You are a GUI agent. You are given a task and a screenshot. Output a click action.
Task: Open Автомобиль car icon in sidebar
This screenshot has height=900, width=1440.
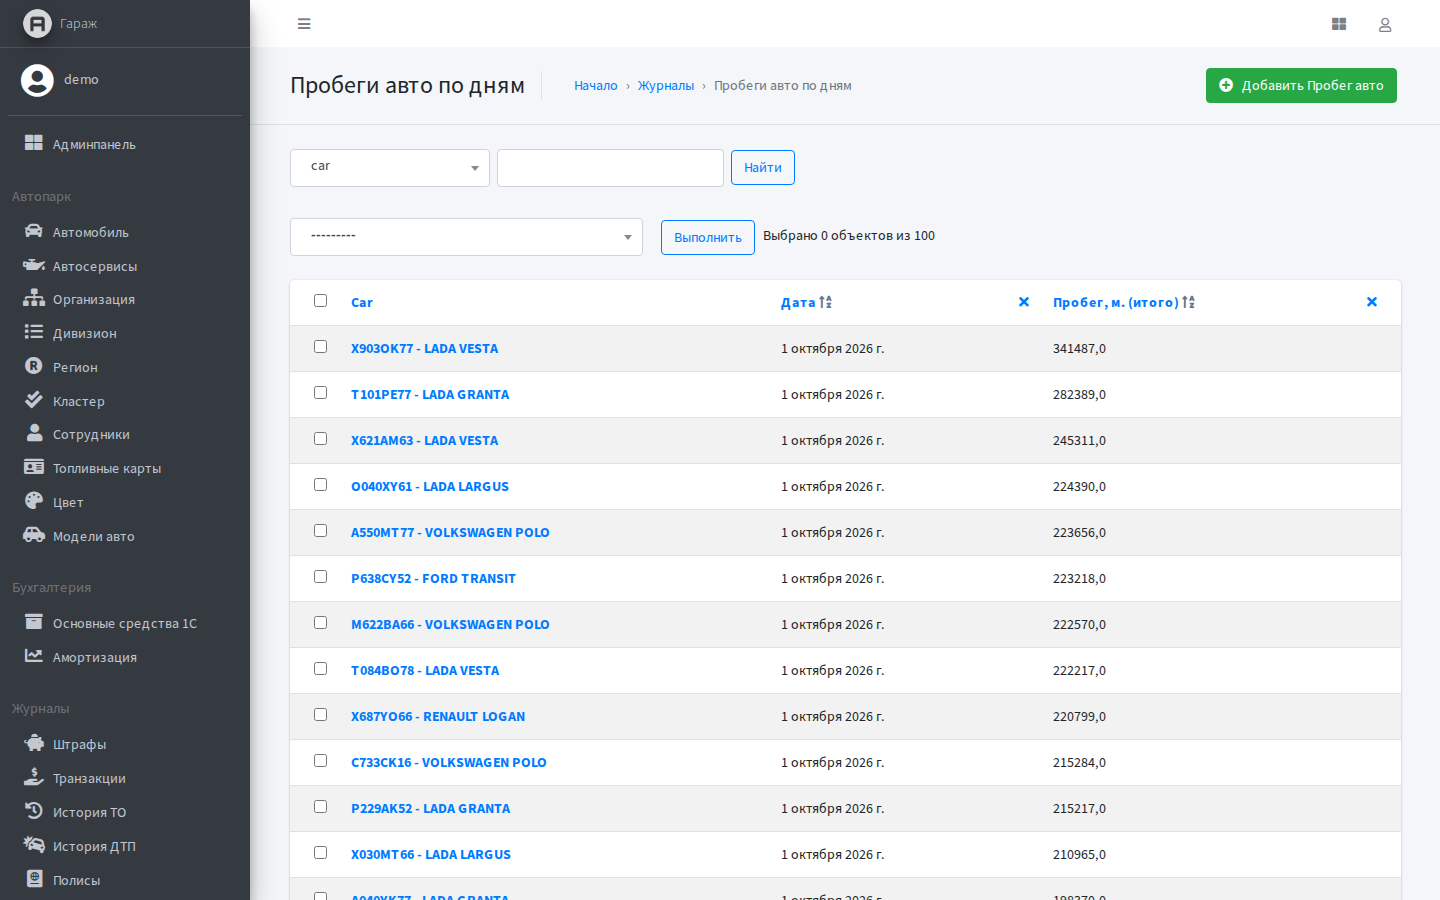click(34, 231)
